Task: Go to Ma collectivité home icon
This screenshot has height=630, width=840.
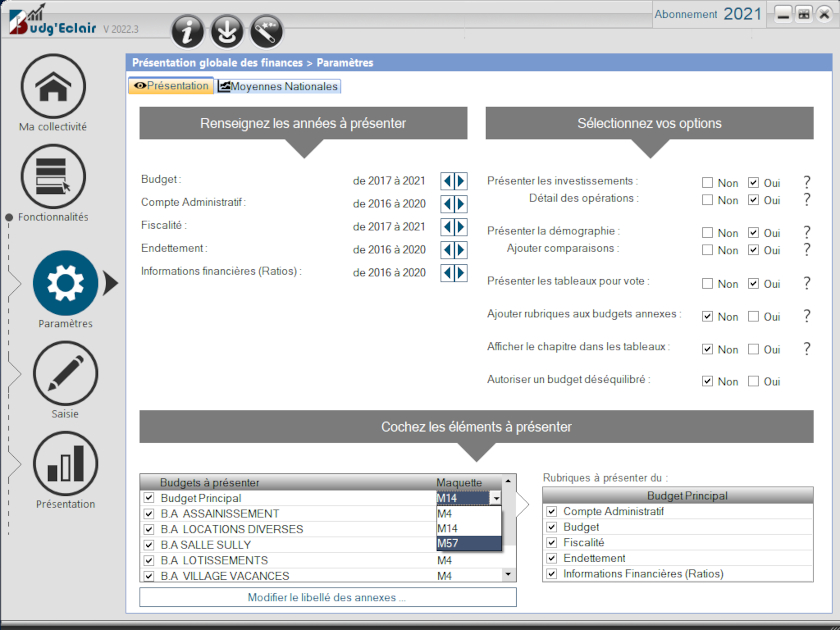Action: (53, 87)
